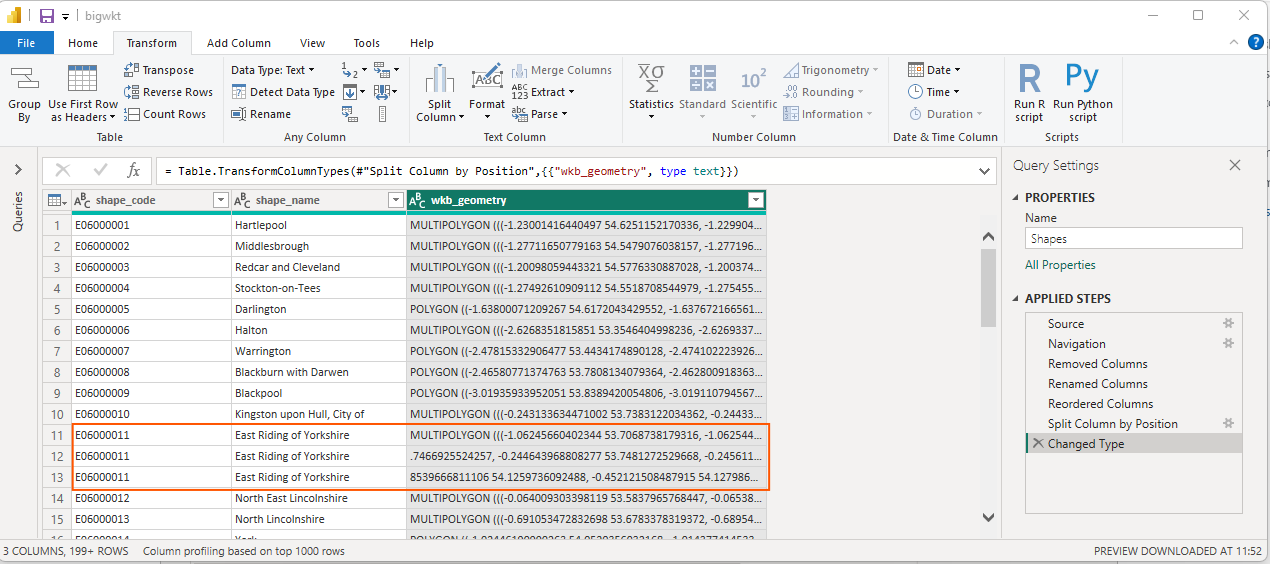Collapse the APPLIED STEPS section
Viewport: 1270px width, 564px height.
pos(1017,299)
